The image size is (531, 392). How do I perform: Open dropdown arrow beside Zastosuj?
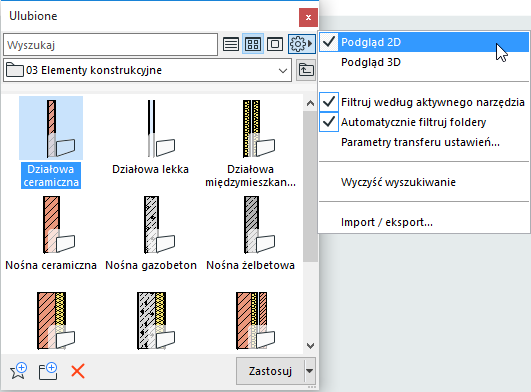(310, 371)
